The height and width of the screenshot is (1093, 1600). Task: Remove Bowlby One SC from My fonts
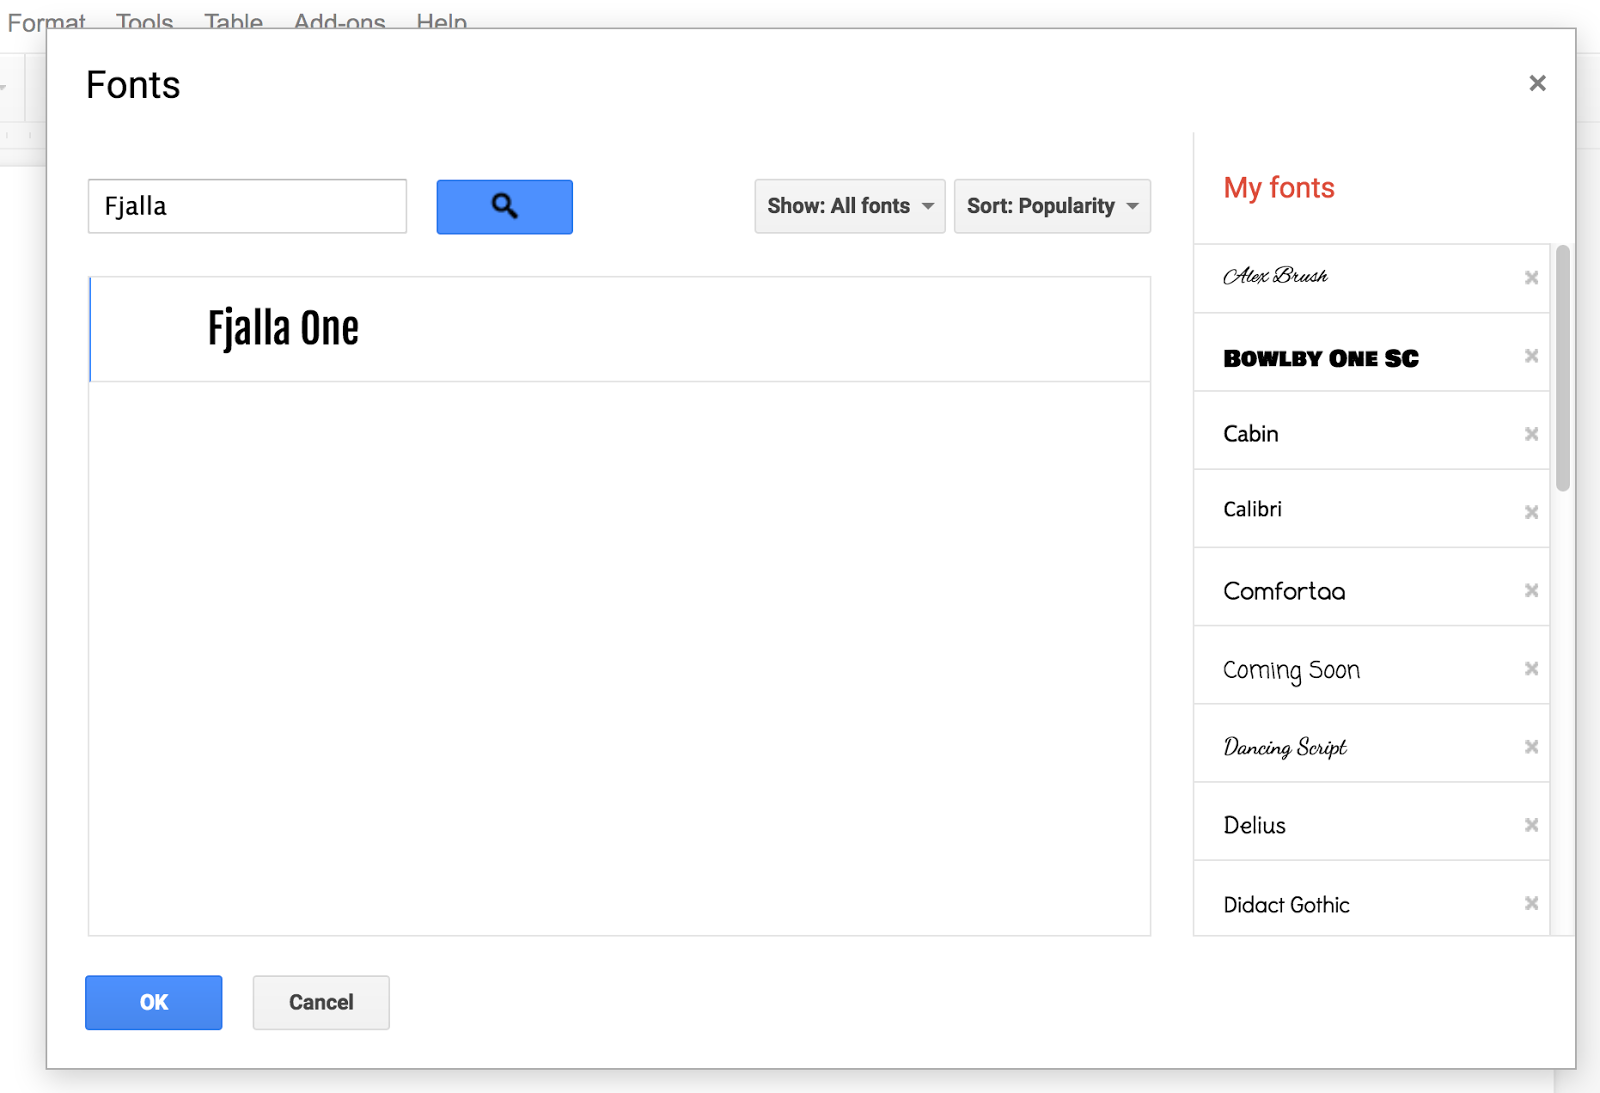point(1530,355)
